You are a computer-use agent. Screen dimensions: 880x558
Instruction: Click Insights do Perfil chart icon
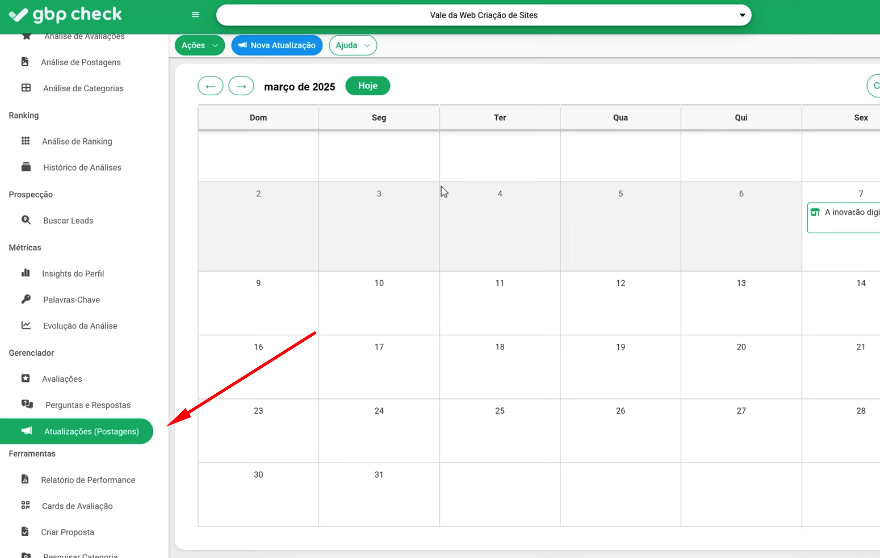(25, 273)
